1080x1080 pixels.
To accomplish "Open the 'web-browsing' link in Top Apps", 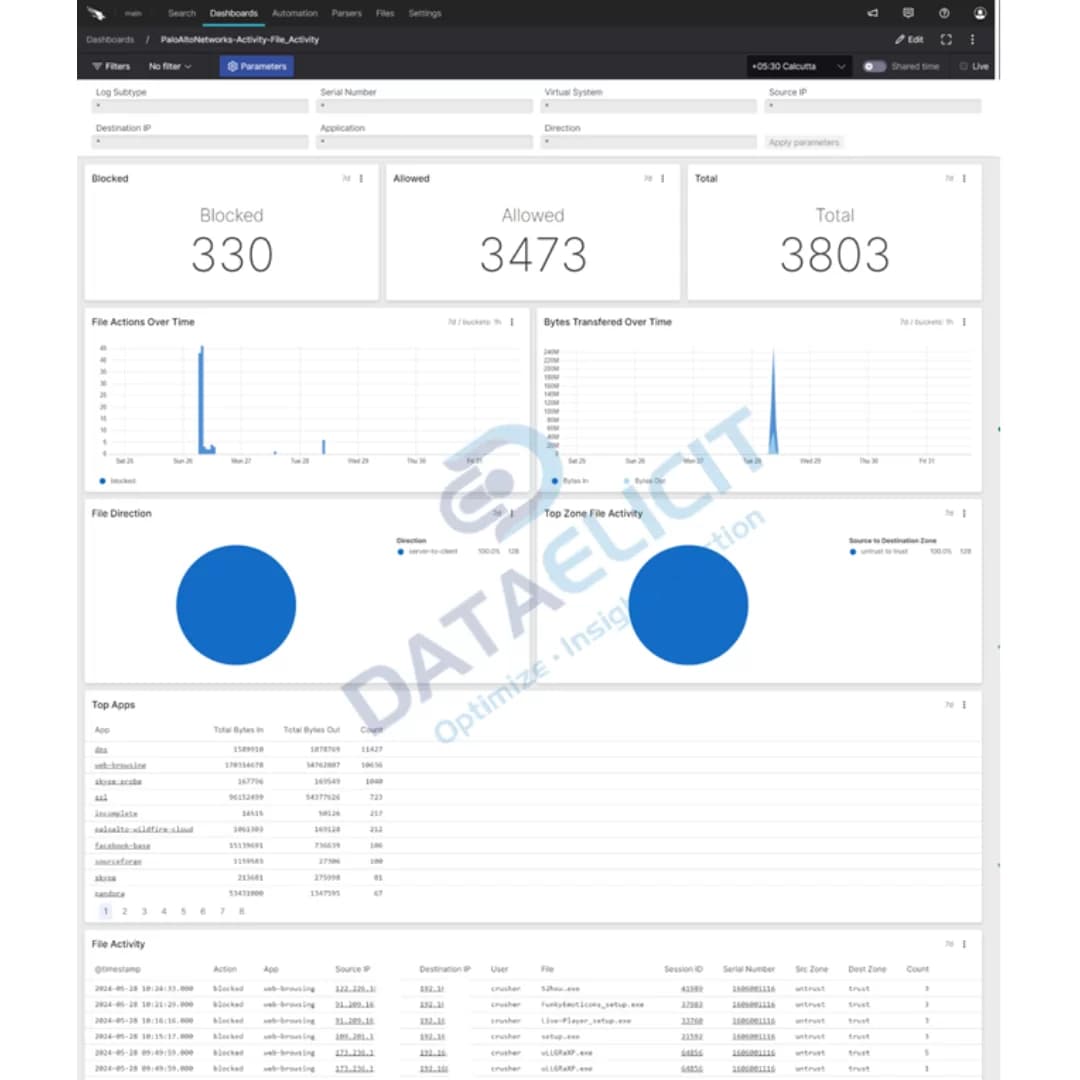I will [120, 764].
